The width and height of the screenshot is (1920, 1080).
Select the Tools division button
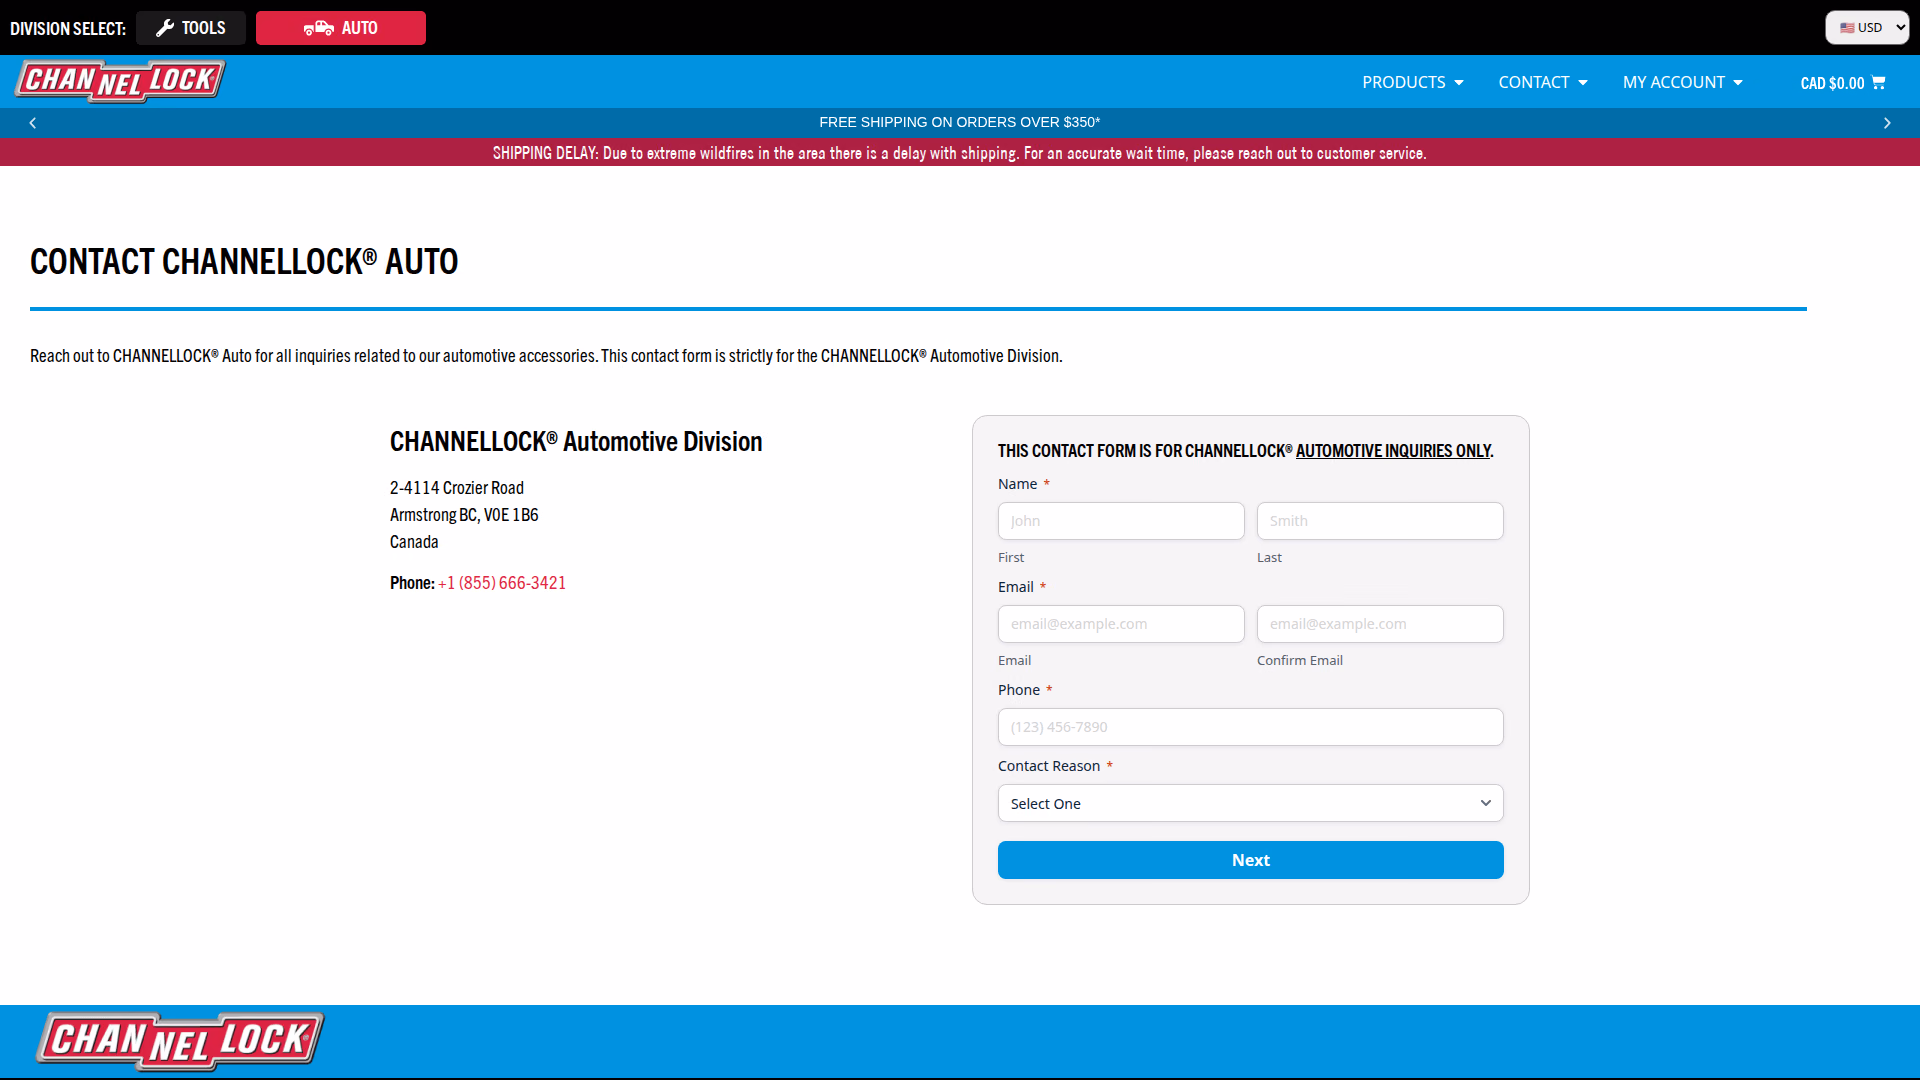point(191,28)
